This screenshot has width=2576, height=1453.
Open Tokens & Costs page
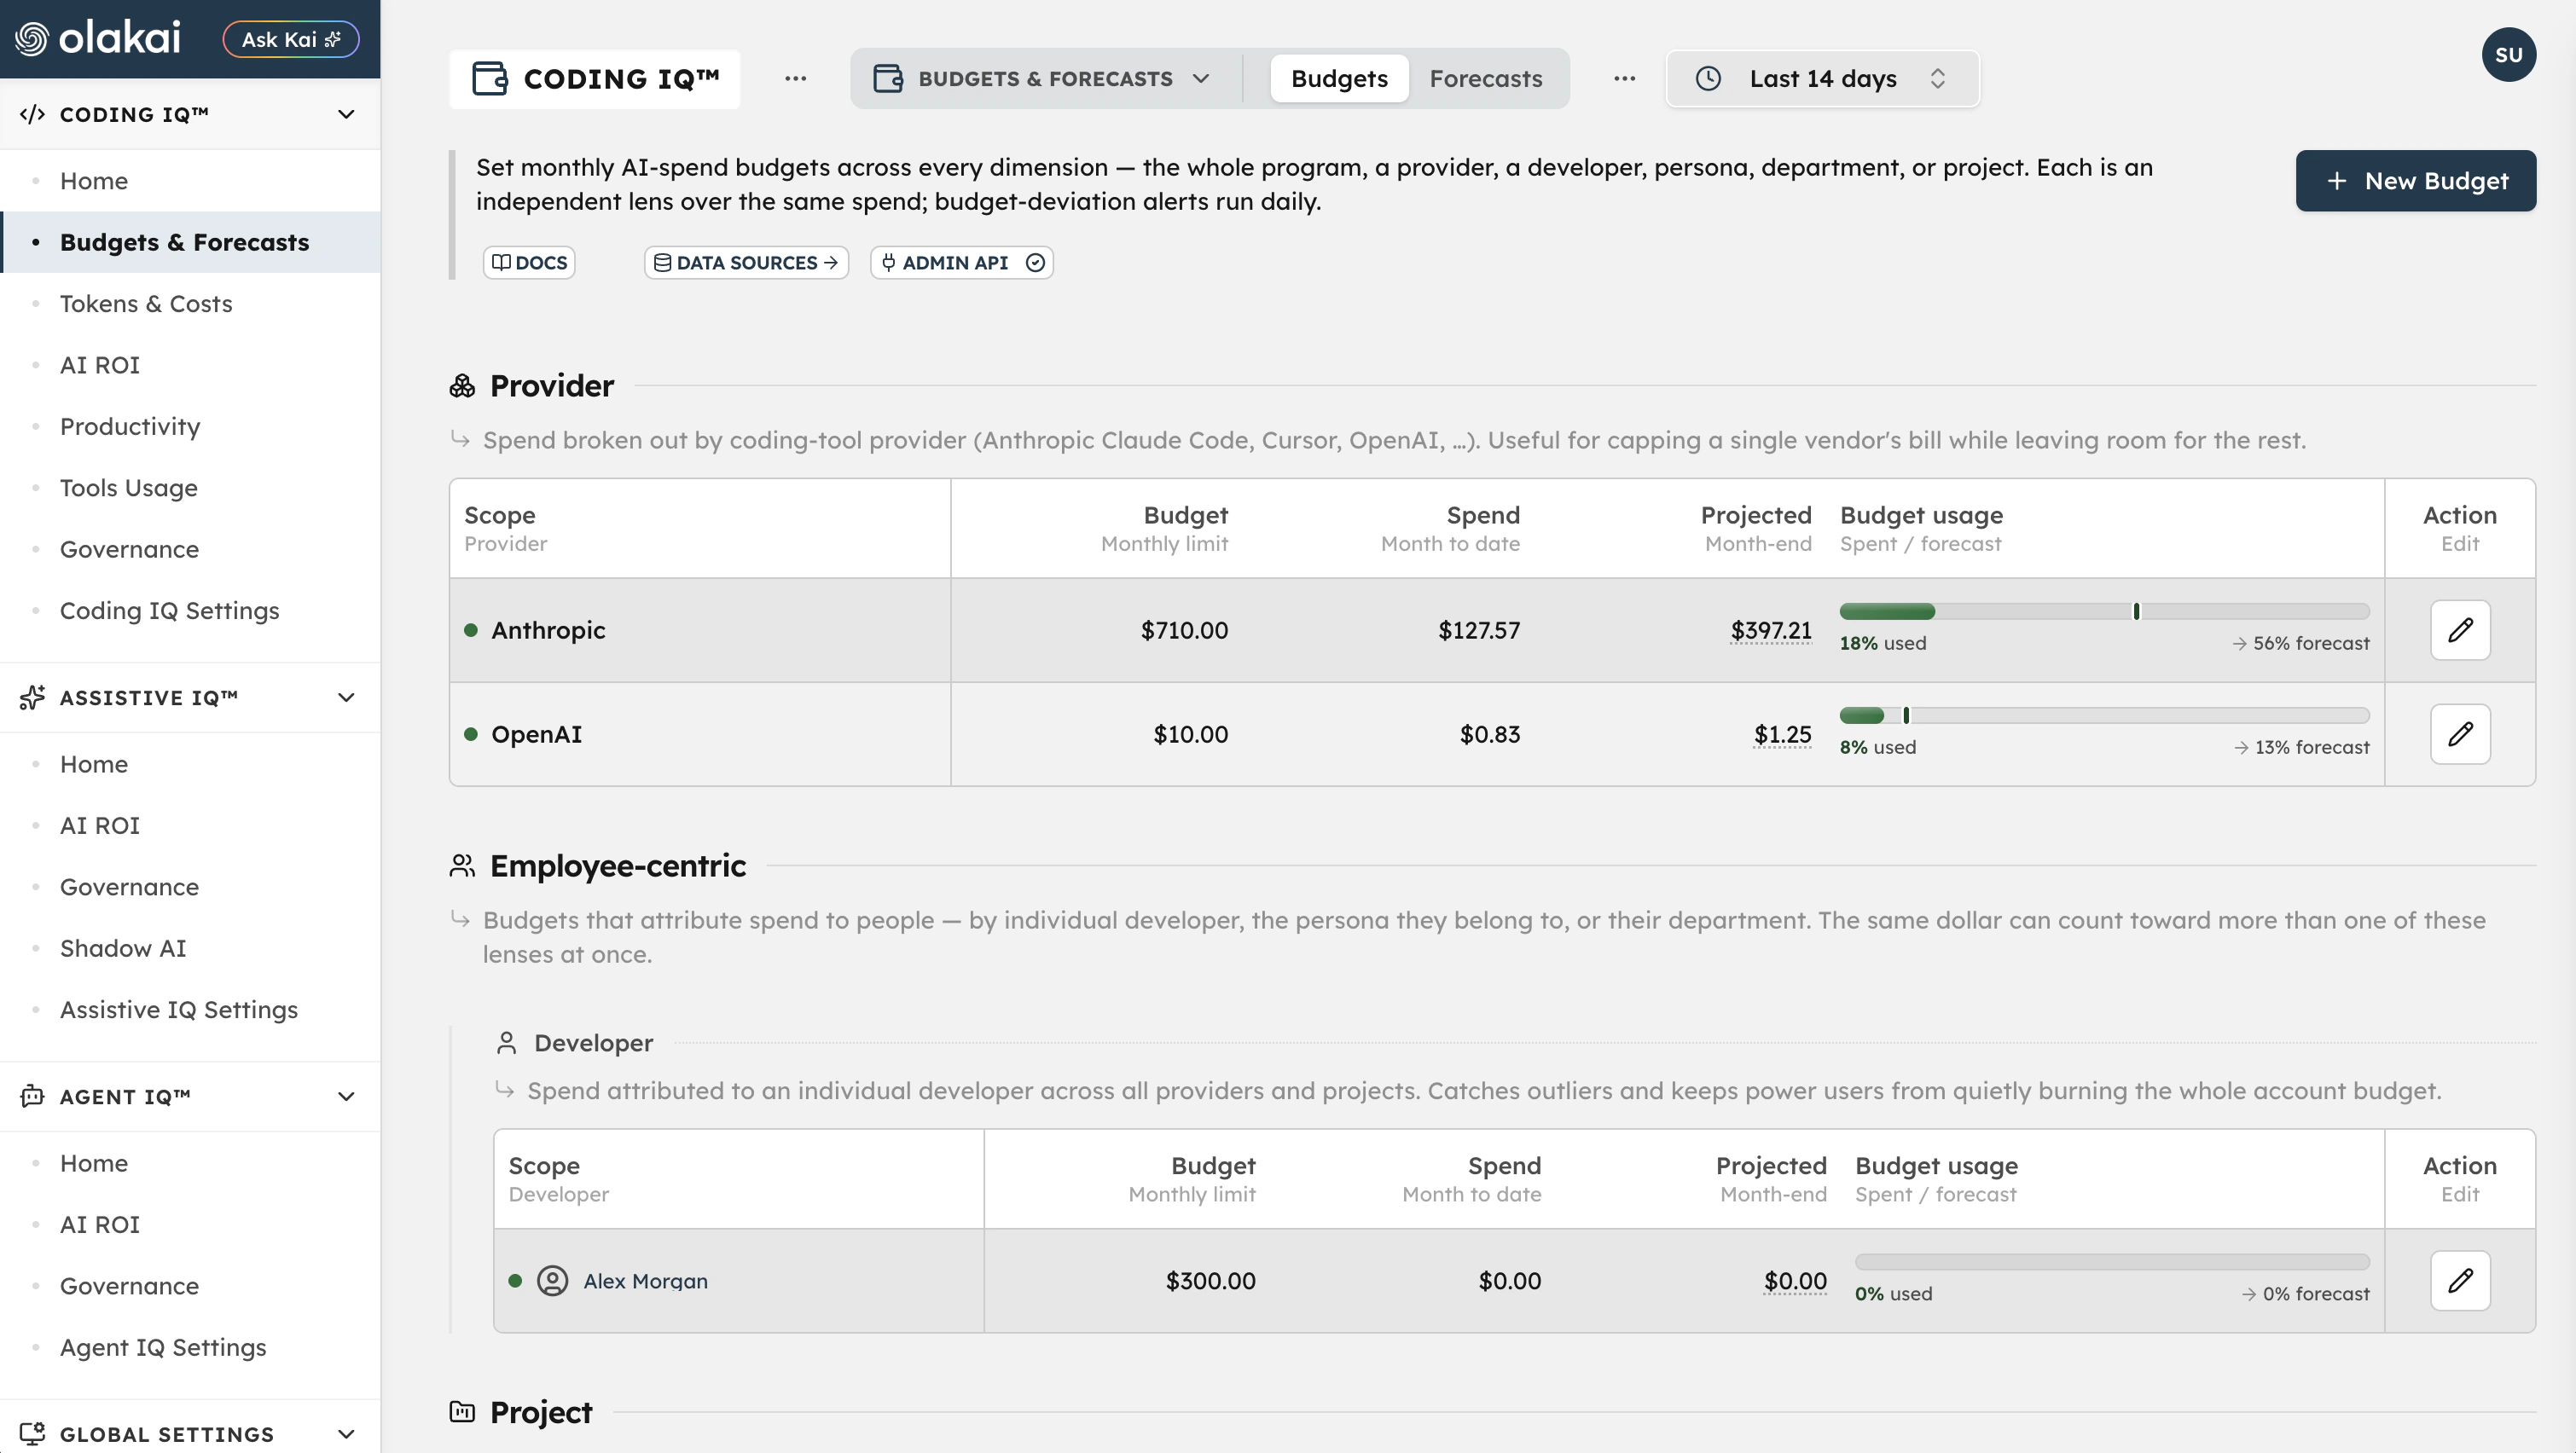(x=146, y=304)
